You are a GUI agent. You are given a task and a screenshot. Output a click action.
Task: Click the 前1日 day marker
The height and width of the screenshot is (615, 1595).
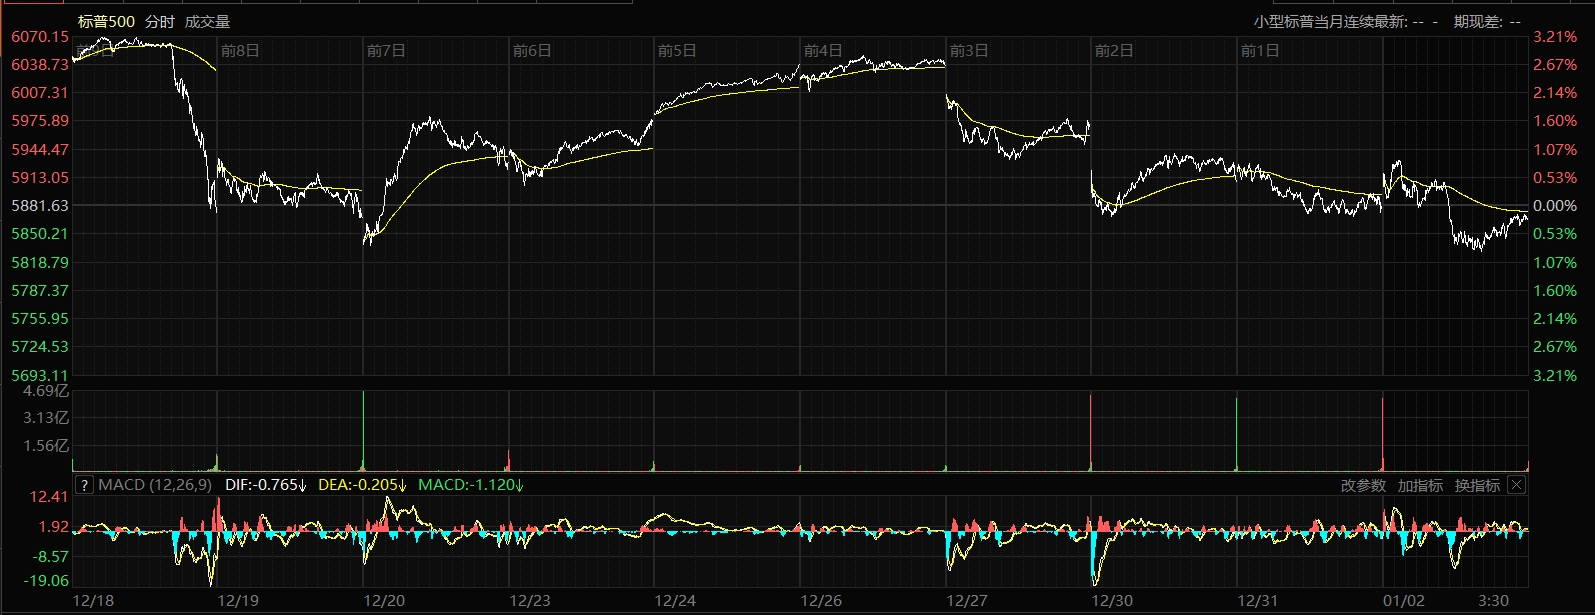tap(1259, 50)
